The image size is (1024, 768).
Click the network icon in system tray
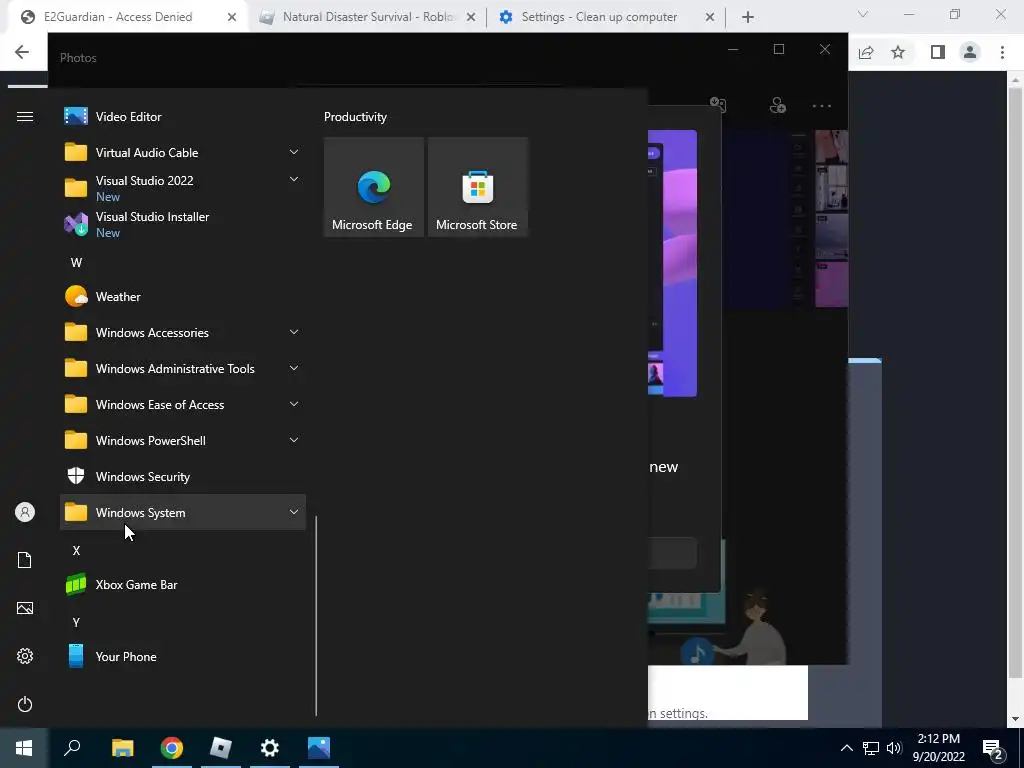click(x=871, y=748)
